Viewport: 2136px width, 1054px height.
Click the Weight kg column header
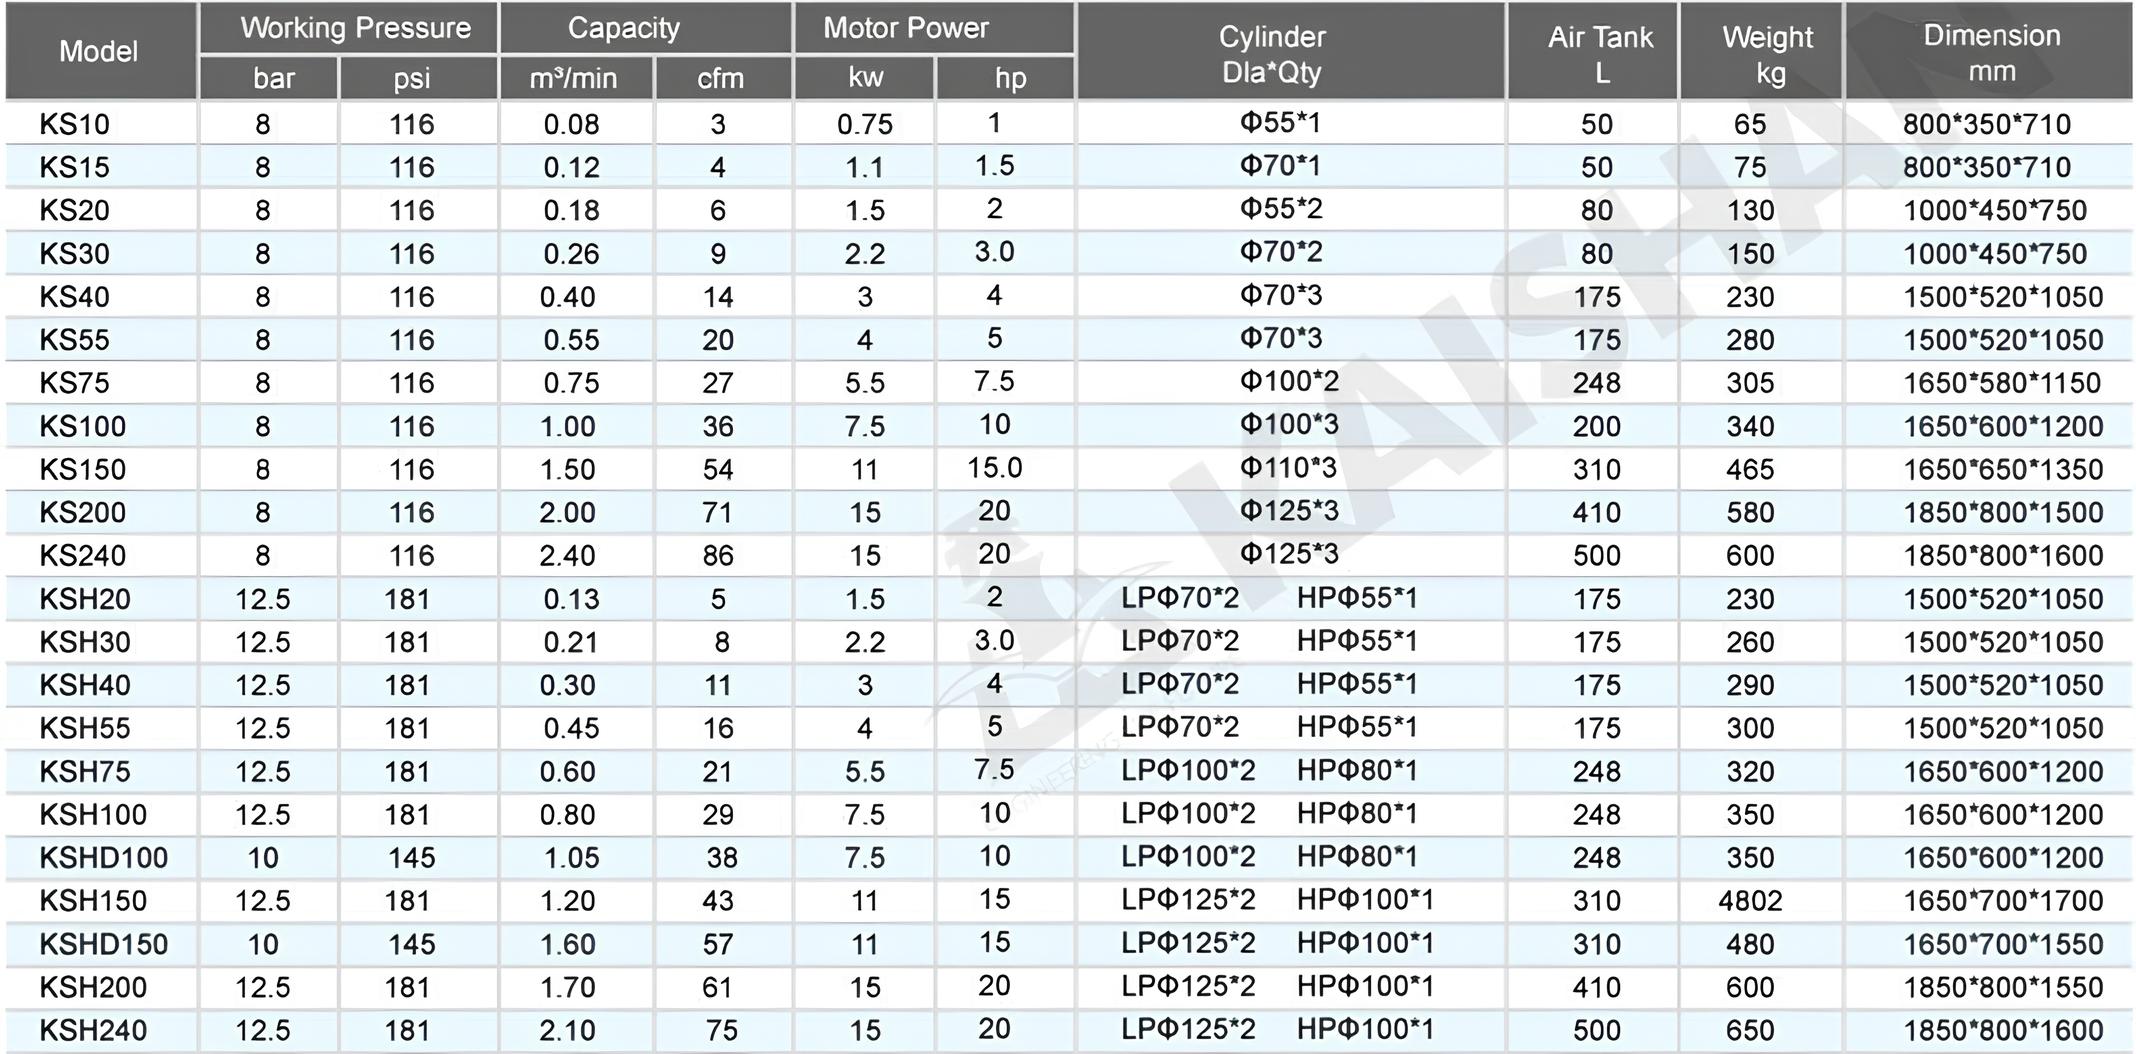[x=1767, y=54]
